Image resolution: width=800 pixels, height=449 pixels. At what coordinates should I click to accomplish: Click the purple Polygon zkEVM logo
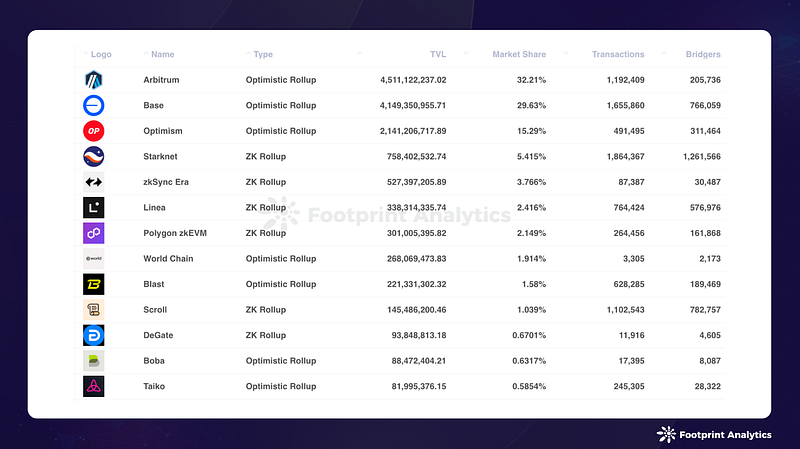point(93,233)
